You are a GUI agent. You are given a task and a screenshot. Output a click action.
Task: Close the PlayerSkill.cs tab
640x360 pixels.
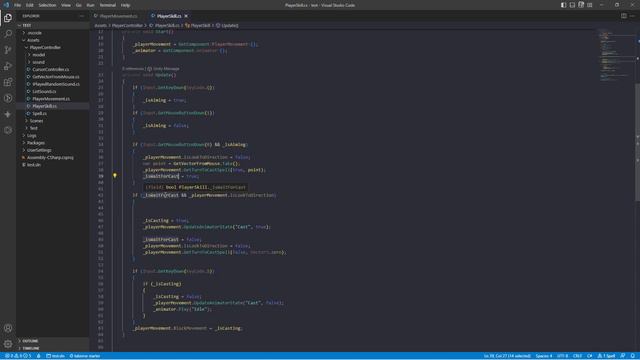(186, 16)
